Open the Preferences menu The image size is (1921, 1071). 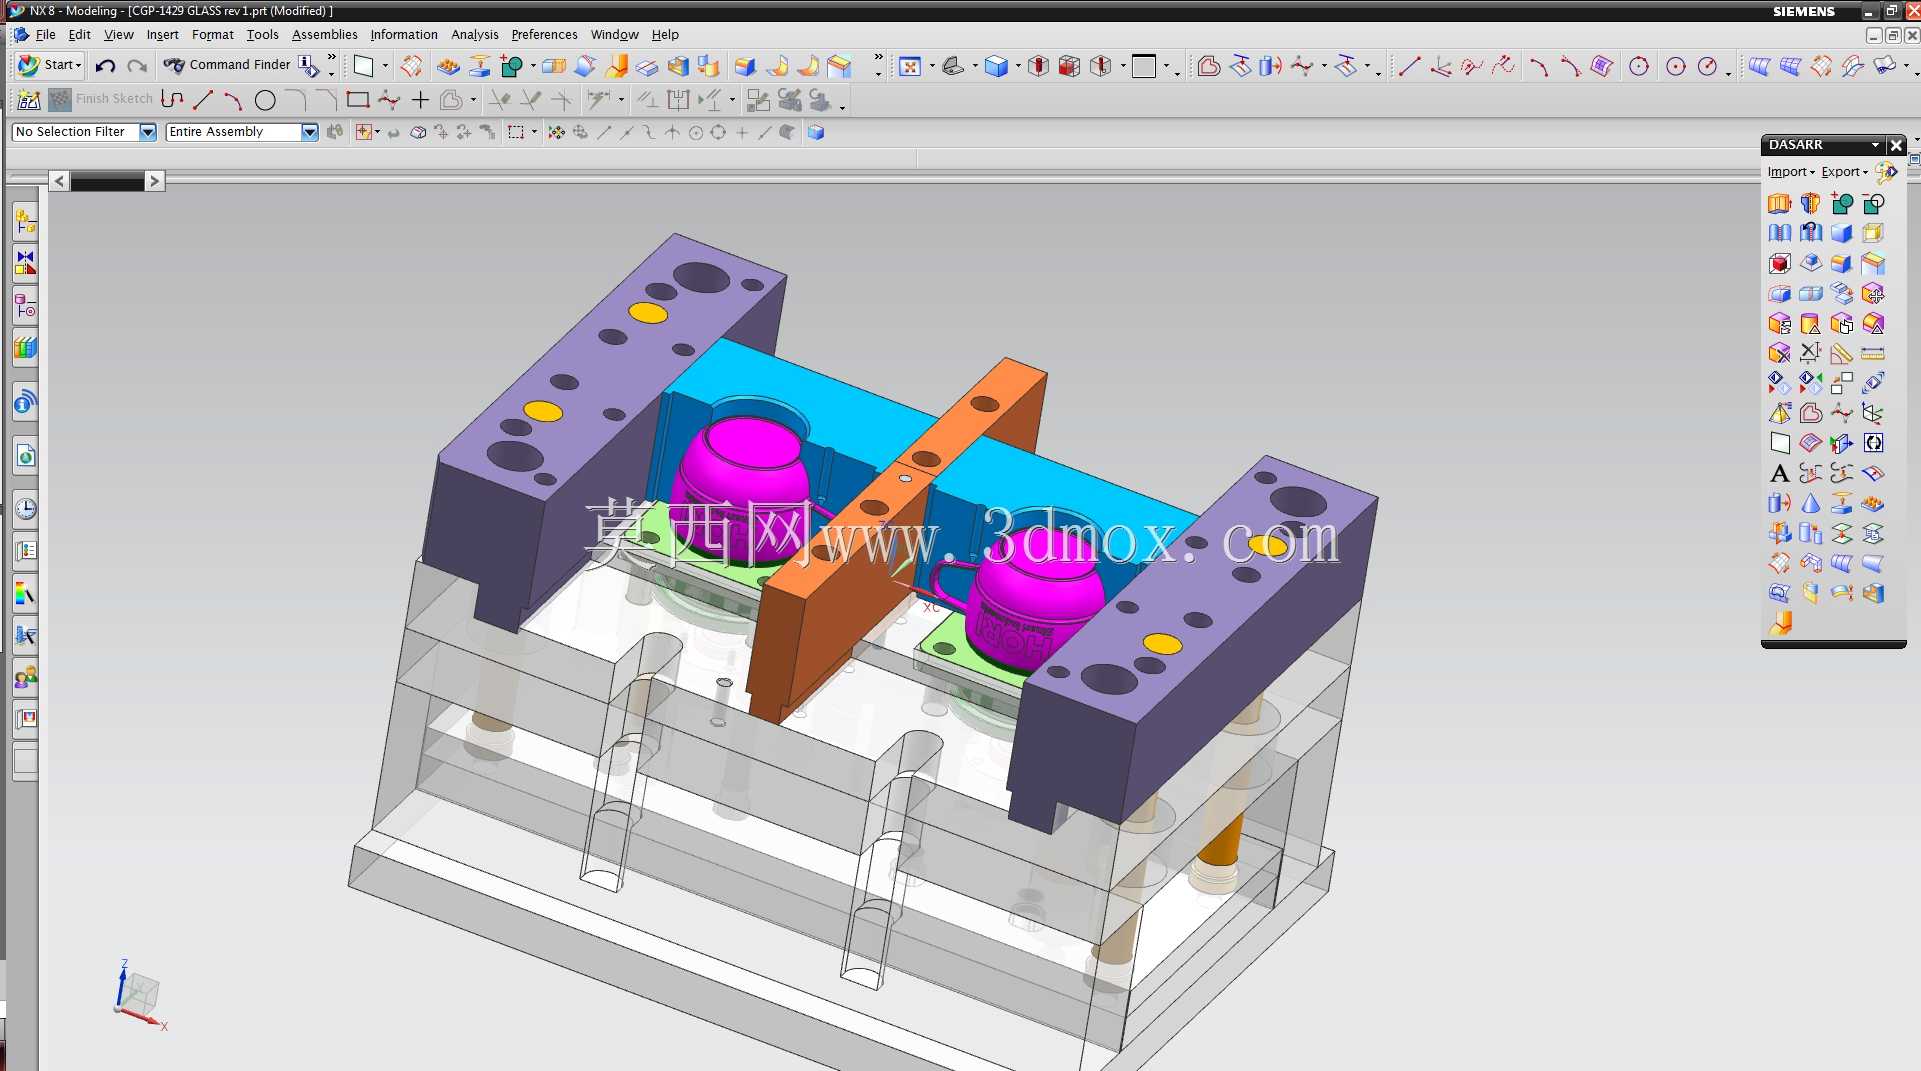point(544,35)
